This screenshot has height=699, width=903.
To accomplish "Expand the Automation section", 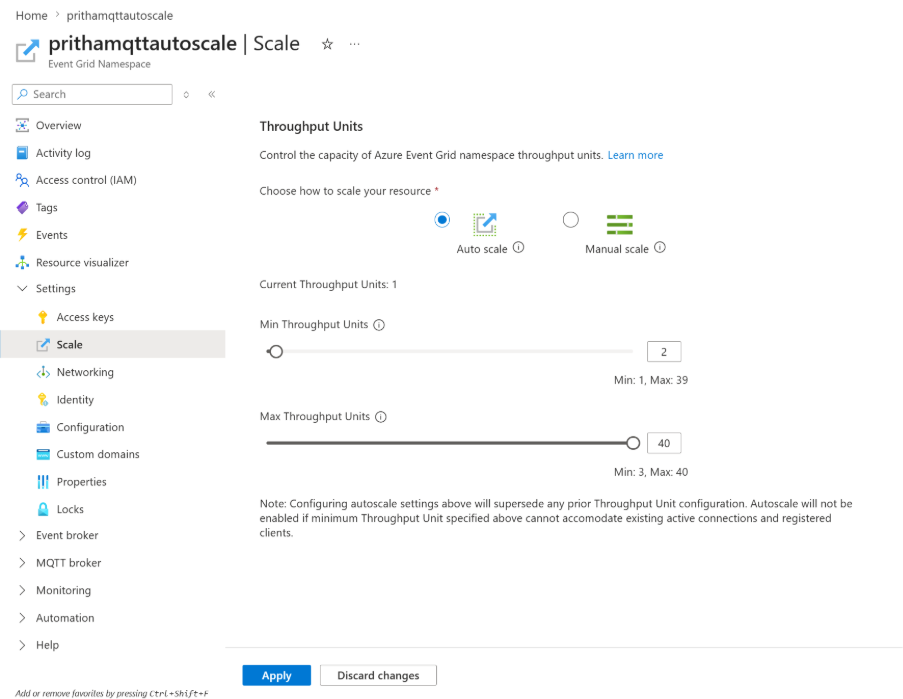I will (x=22, y=618).
